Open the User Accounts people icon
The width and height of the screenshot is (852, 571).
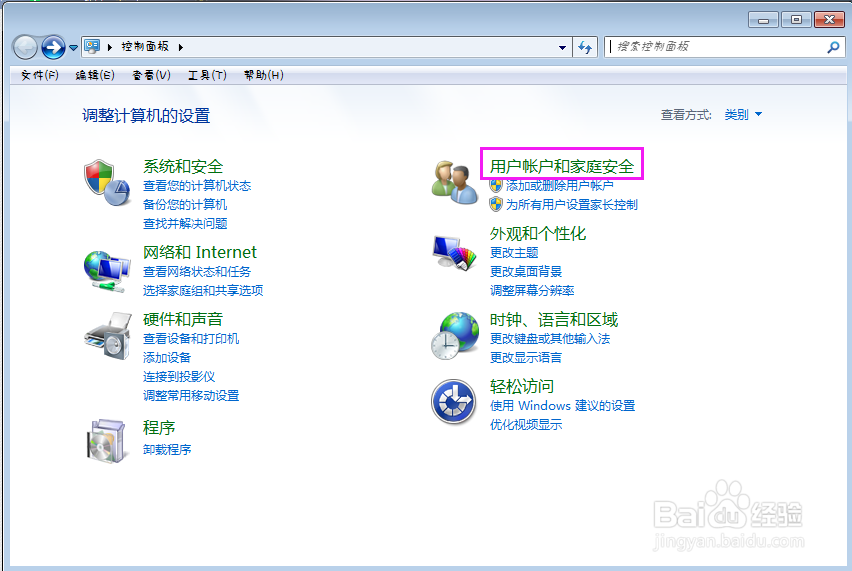455,183
